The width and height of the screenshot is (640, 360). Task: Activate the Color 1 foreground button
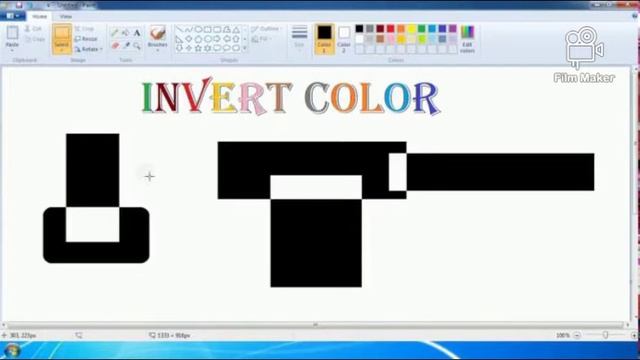coord(324,39)
